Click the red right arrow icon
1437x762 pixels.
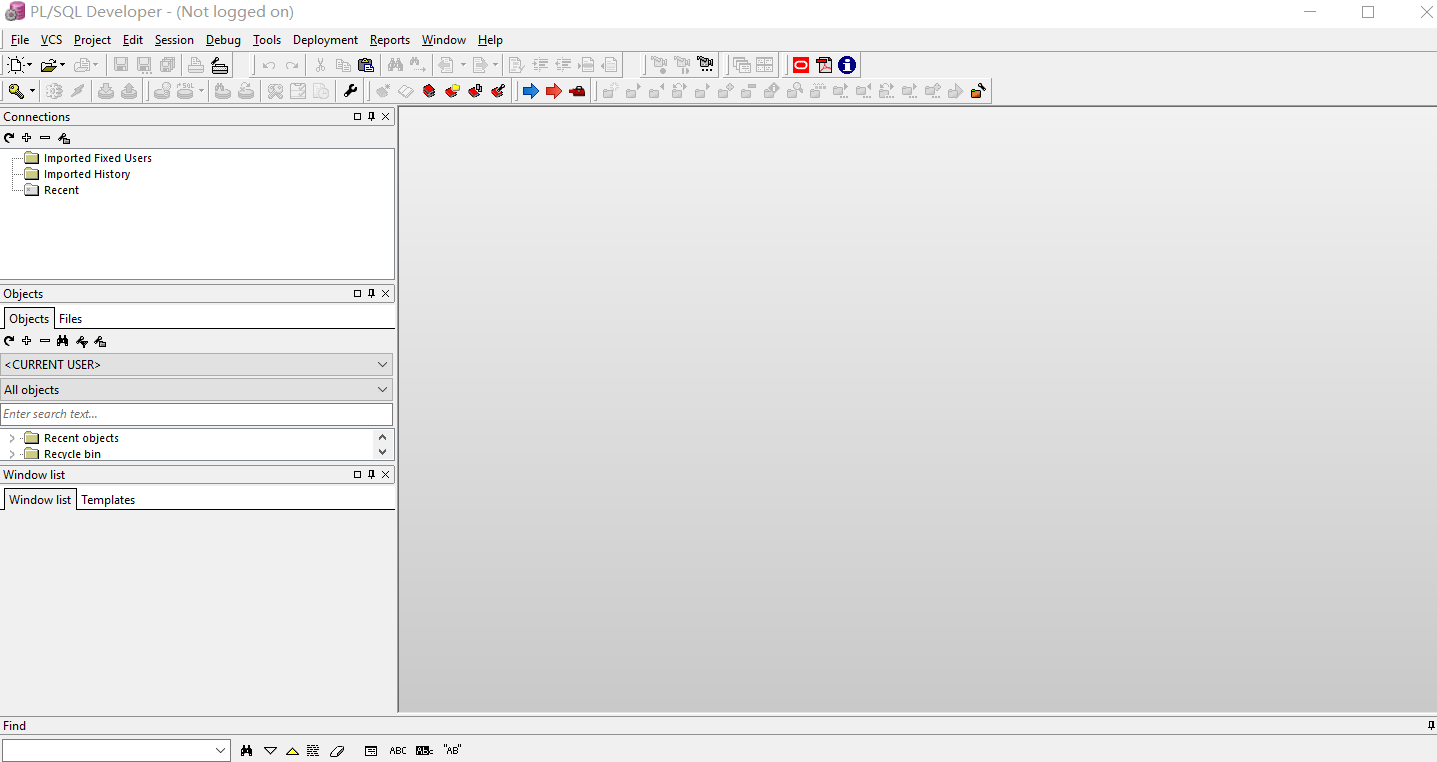point(553,91)
